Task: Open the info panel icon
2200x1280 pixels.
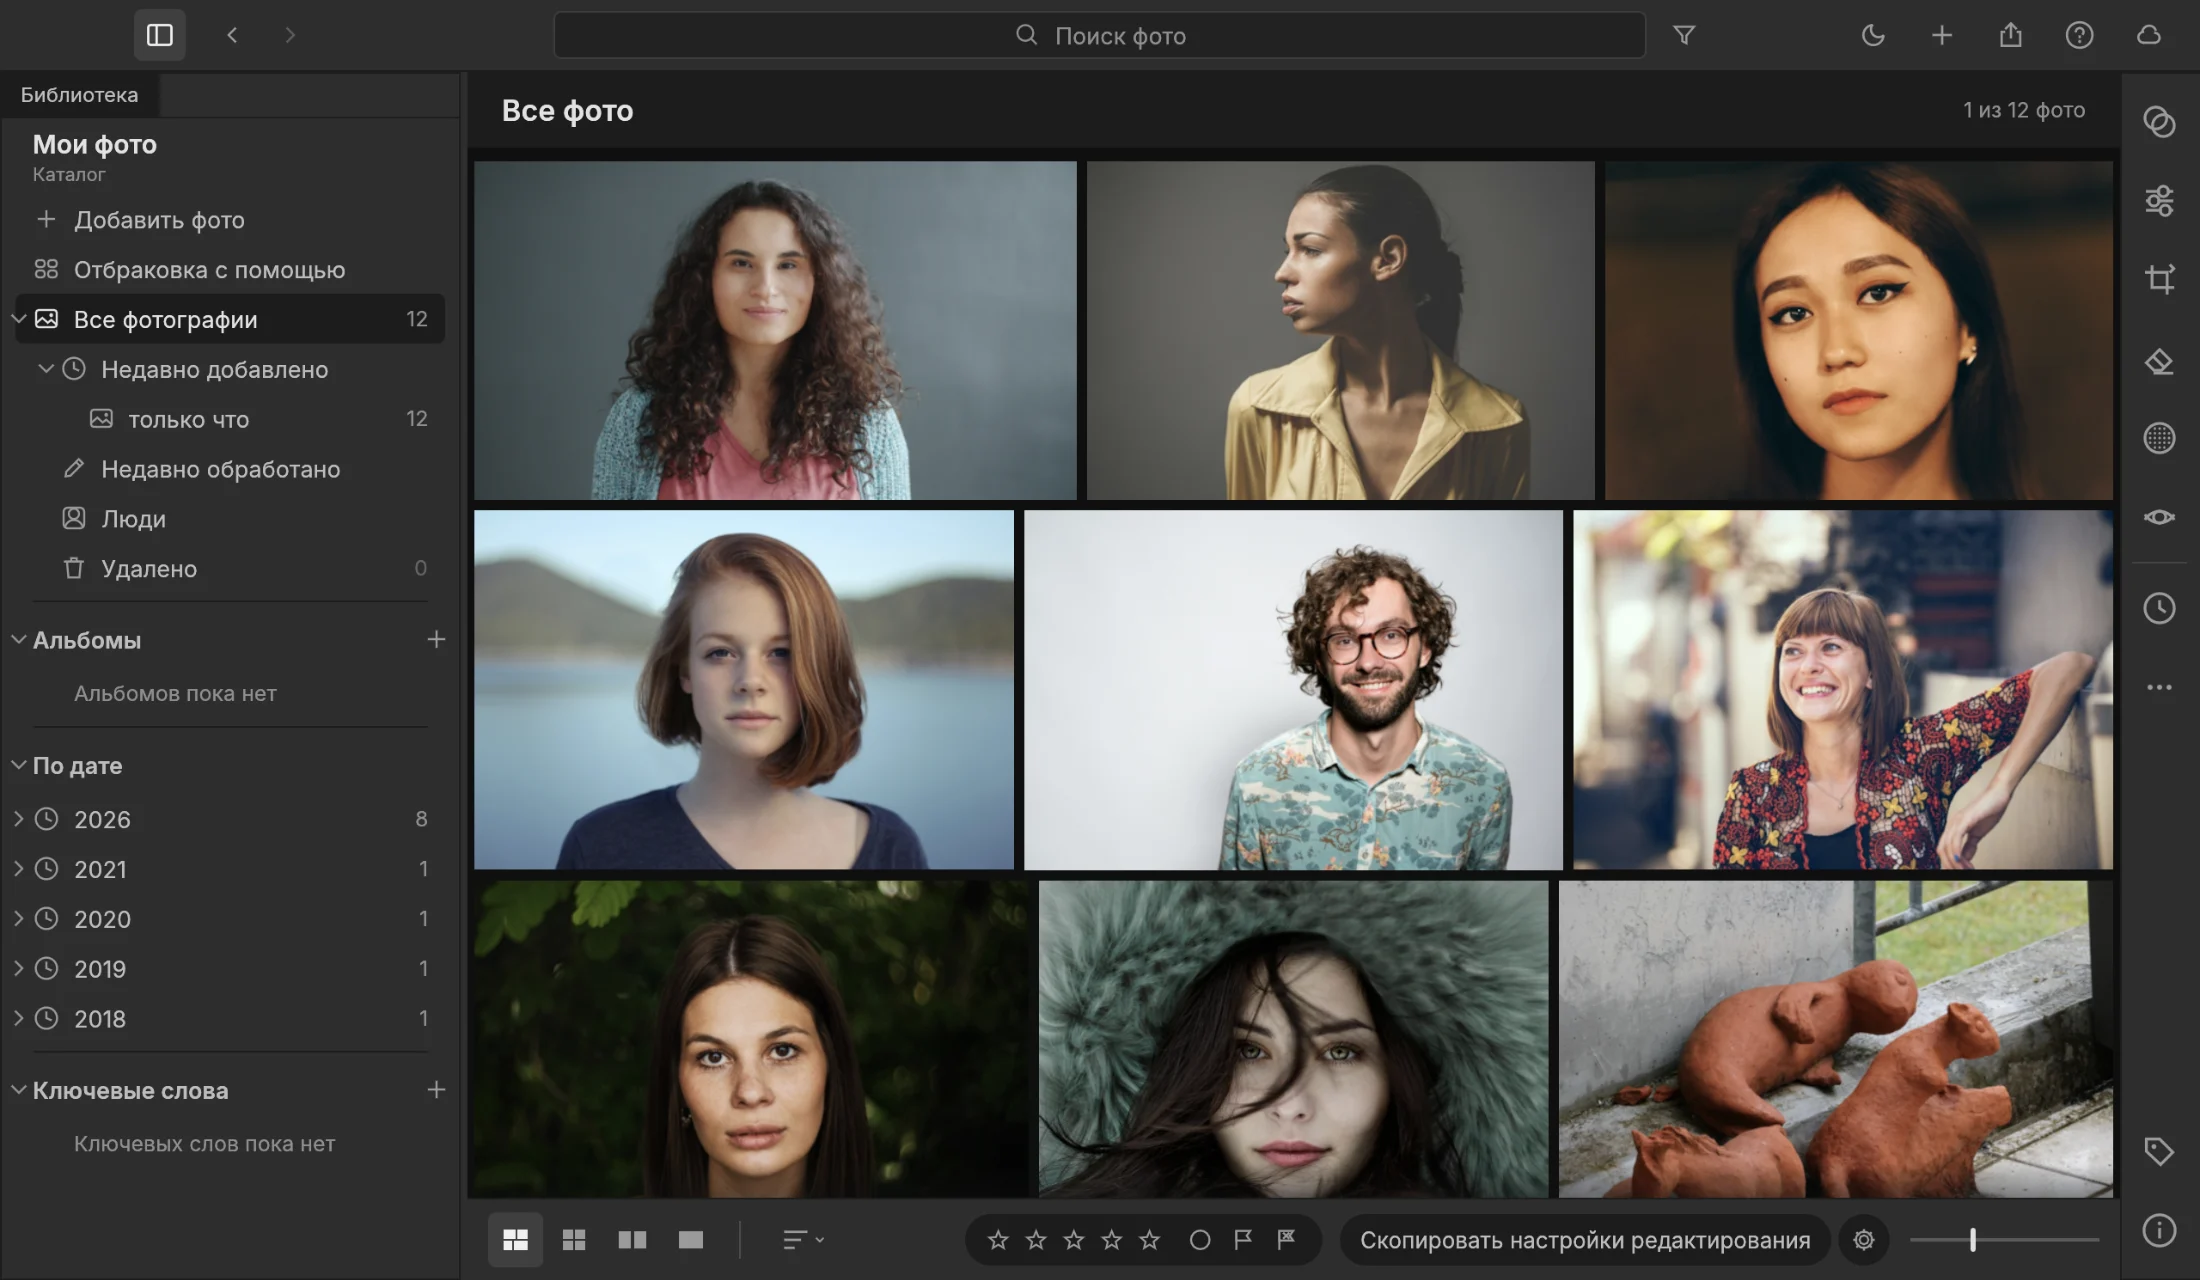Action: 2160,1230
